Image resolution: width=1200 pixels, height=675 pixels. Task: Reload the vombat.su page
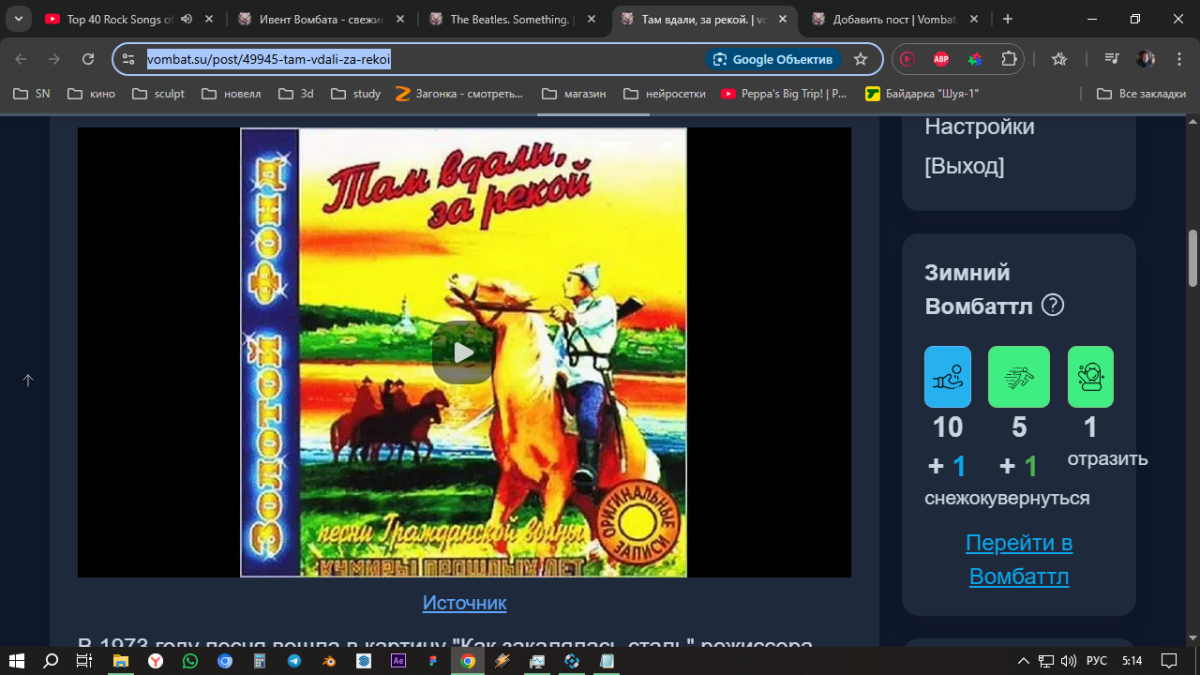88,59
